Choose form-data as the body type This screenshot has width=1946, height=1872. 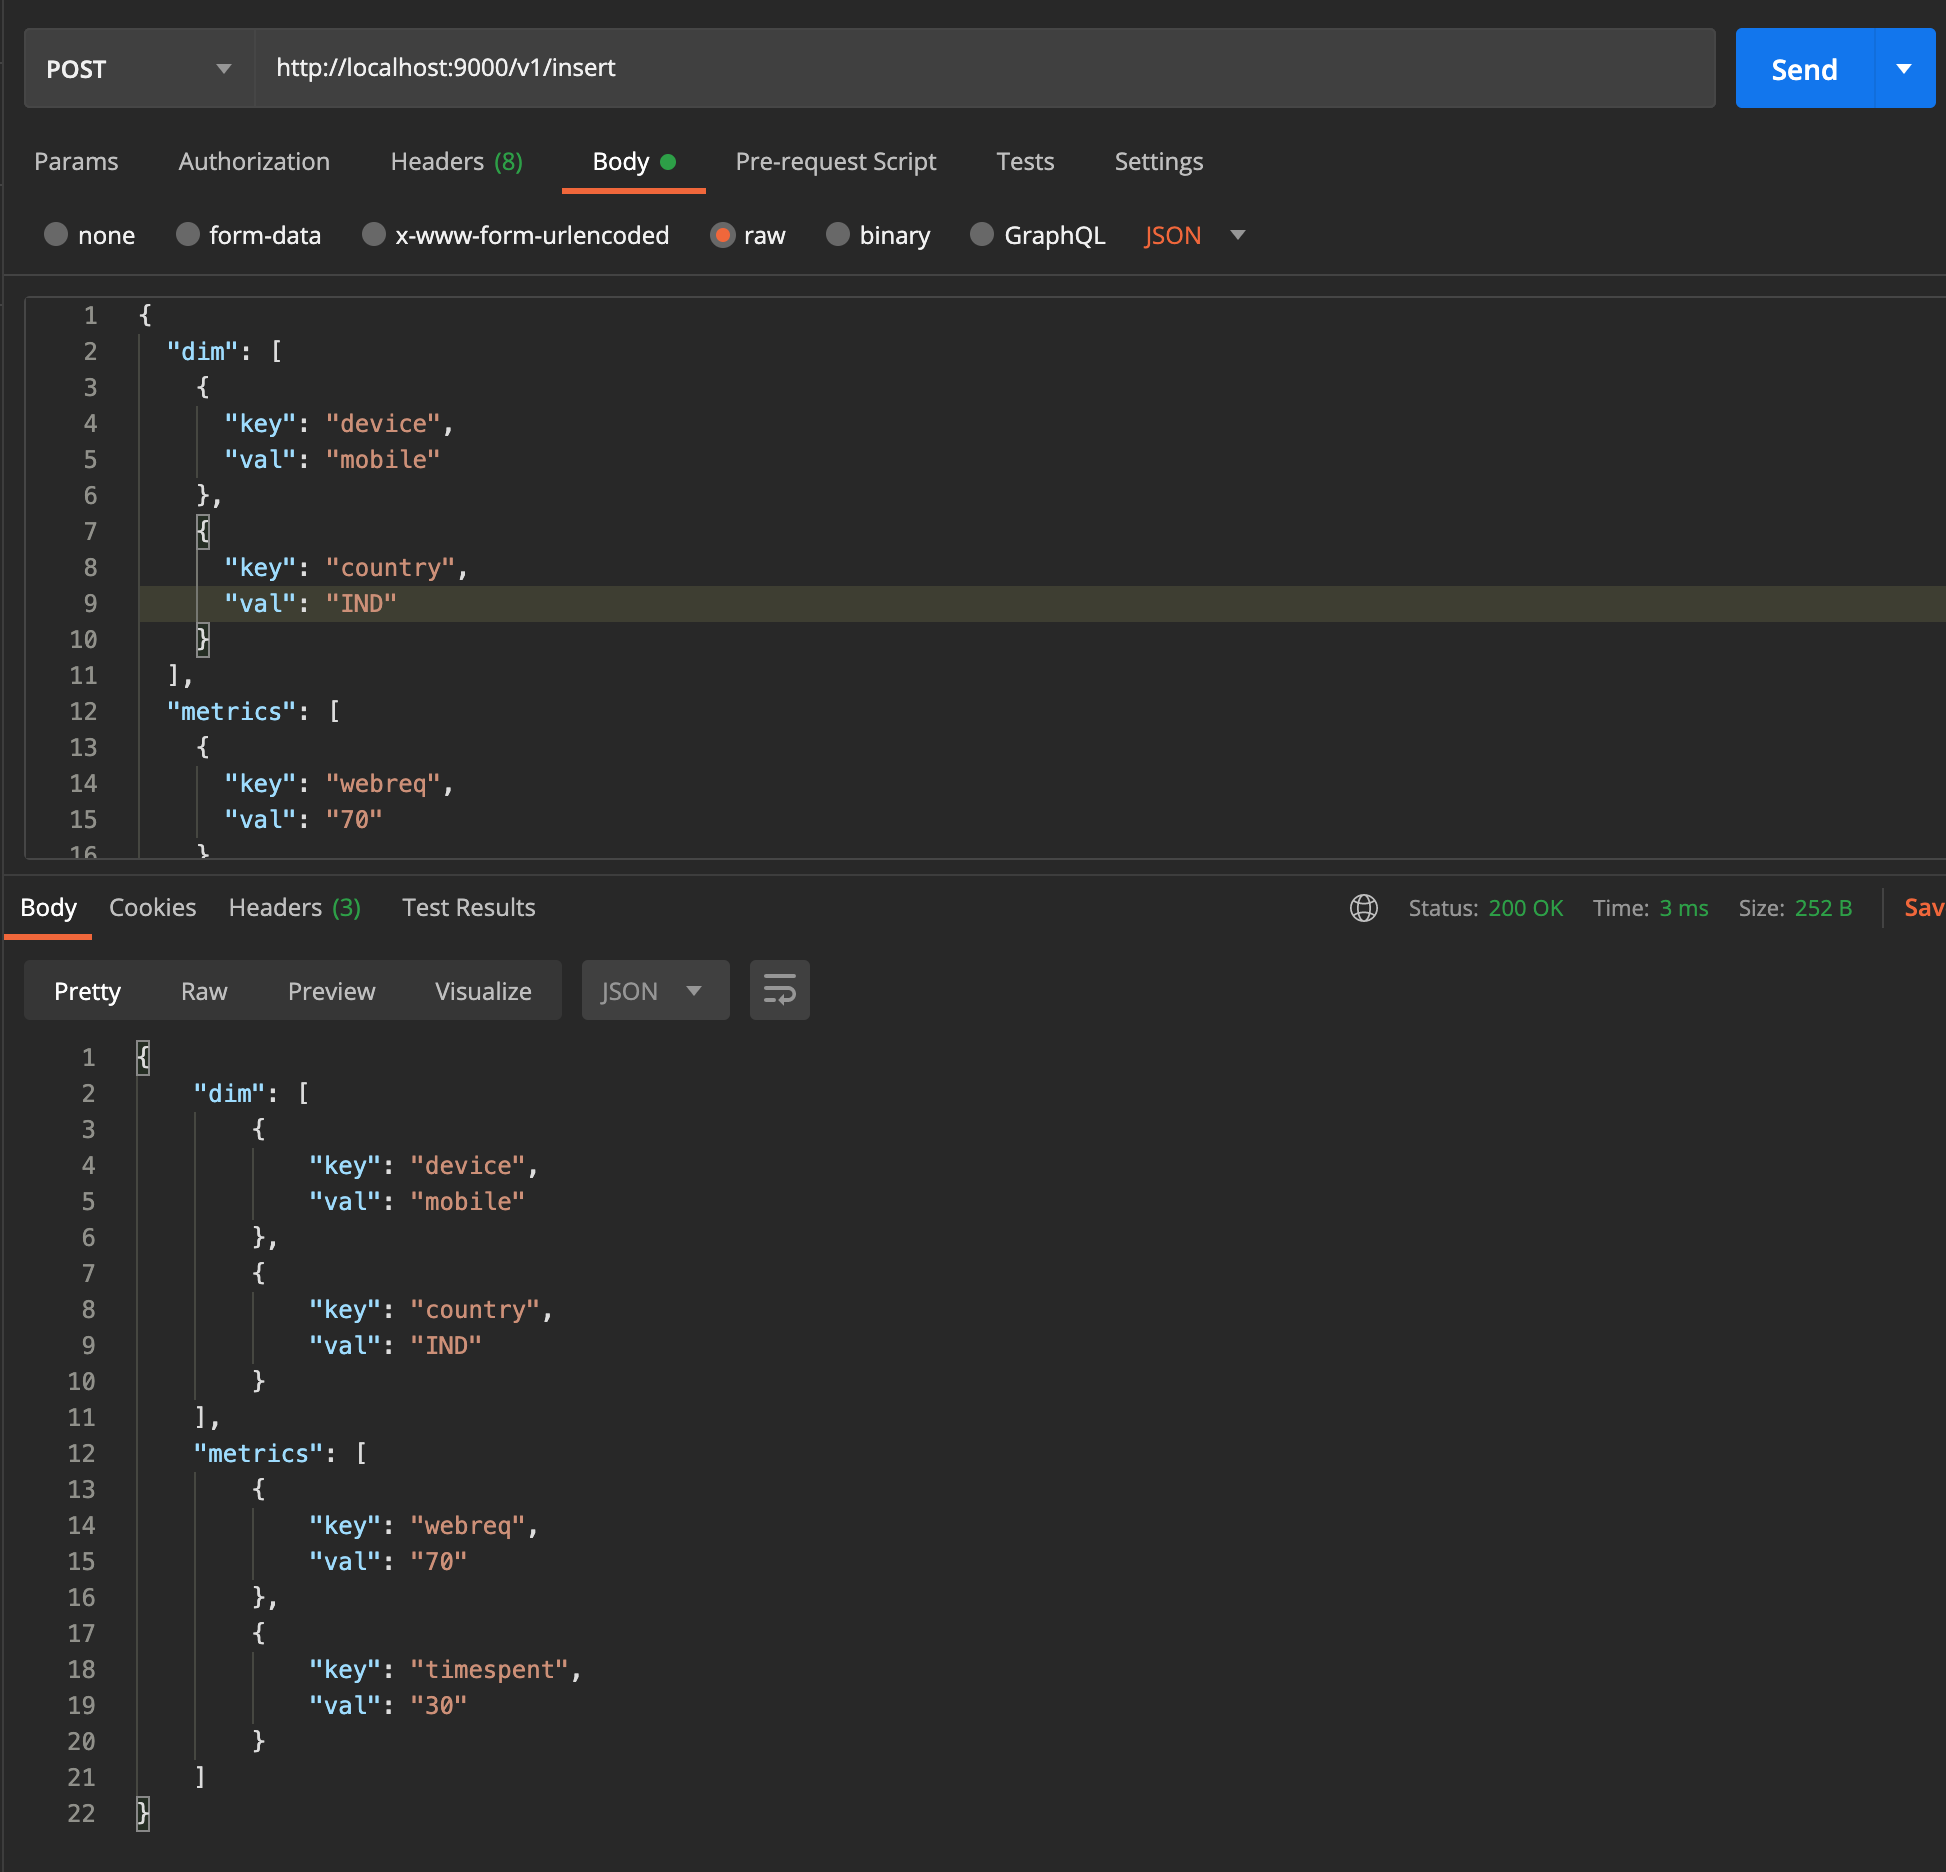pos(188,235)
